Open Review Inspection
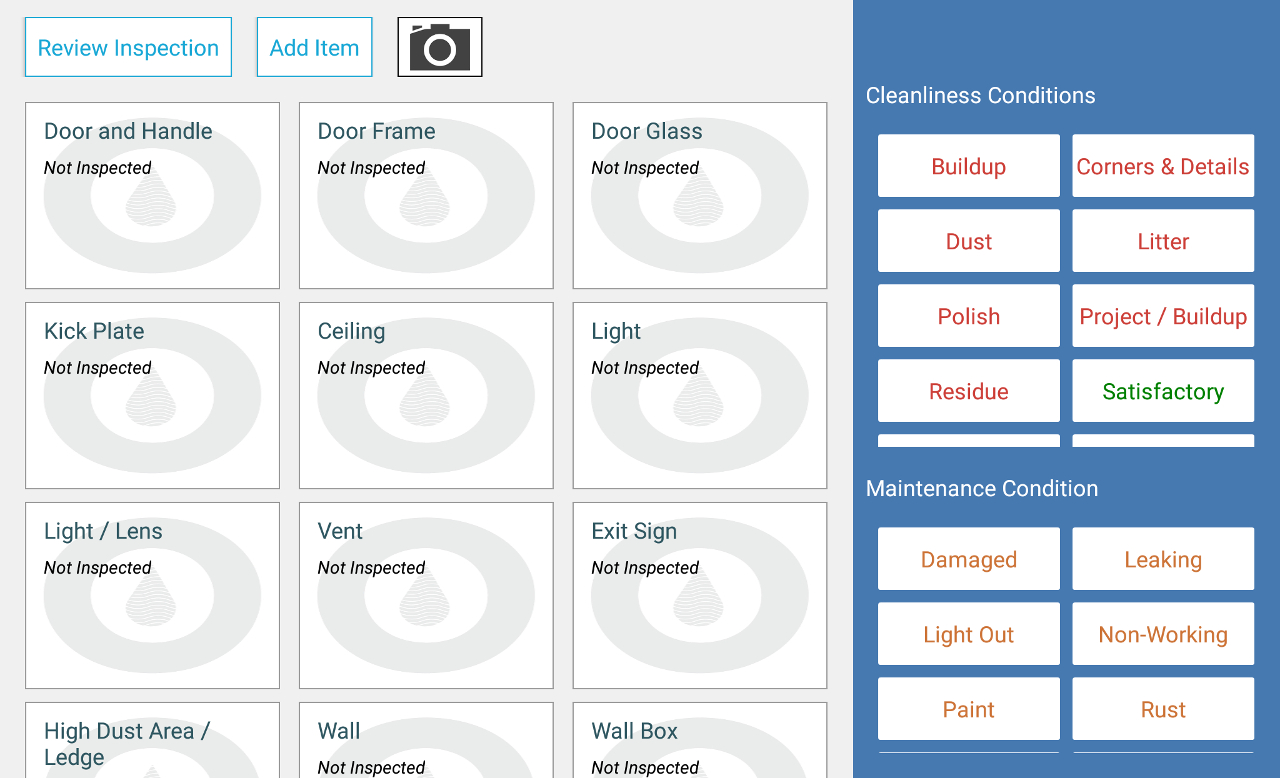The width and height of the screenshot is (1280, 778). pyautogui.click(x=128, y=47)
